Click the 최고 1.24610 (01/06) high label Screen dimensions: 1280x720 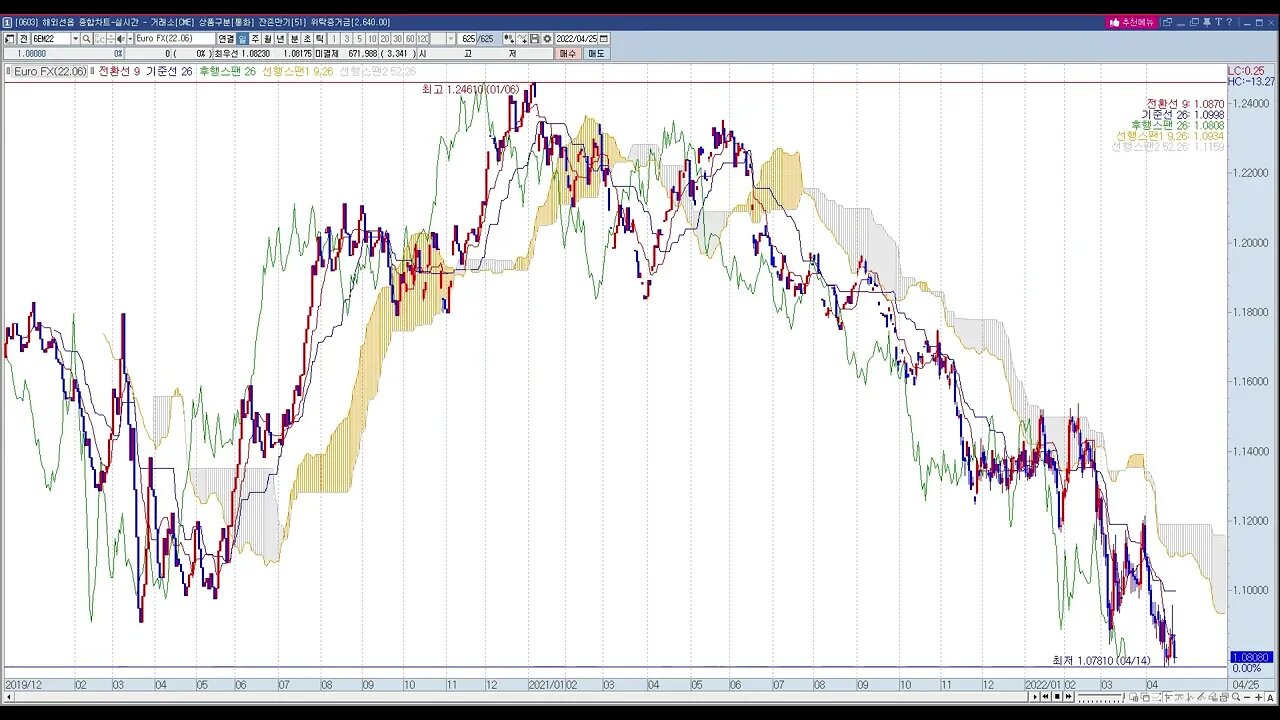[470, 90]
